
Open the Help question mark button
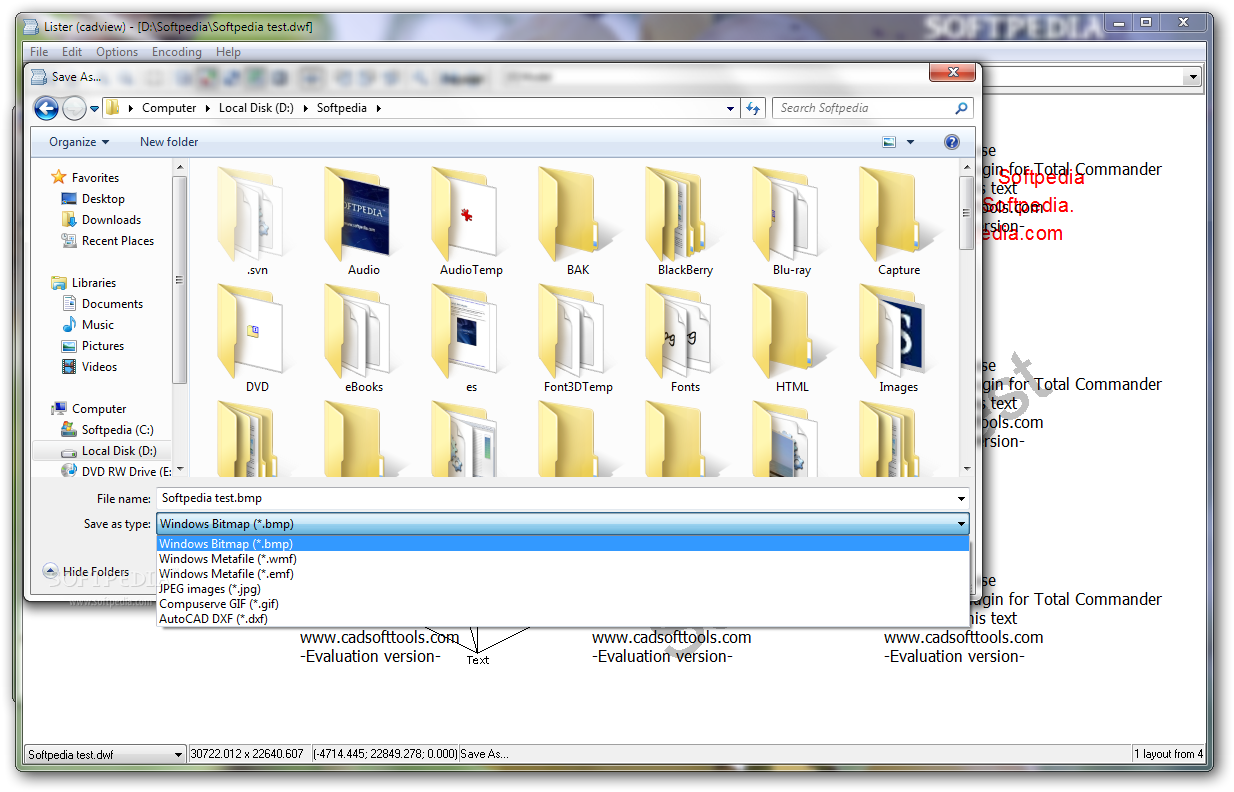tap(952, 142)
